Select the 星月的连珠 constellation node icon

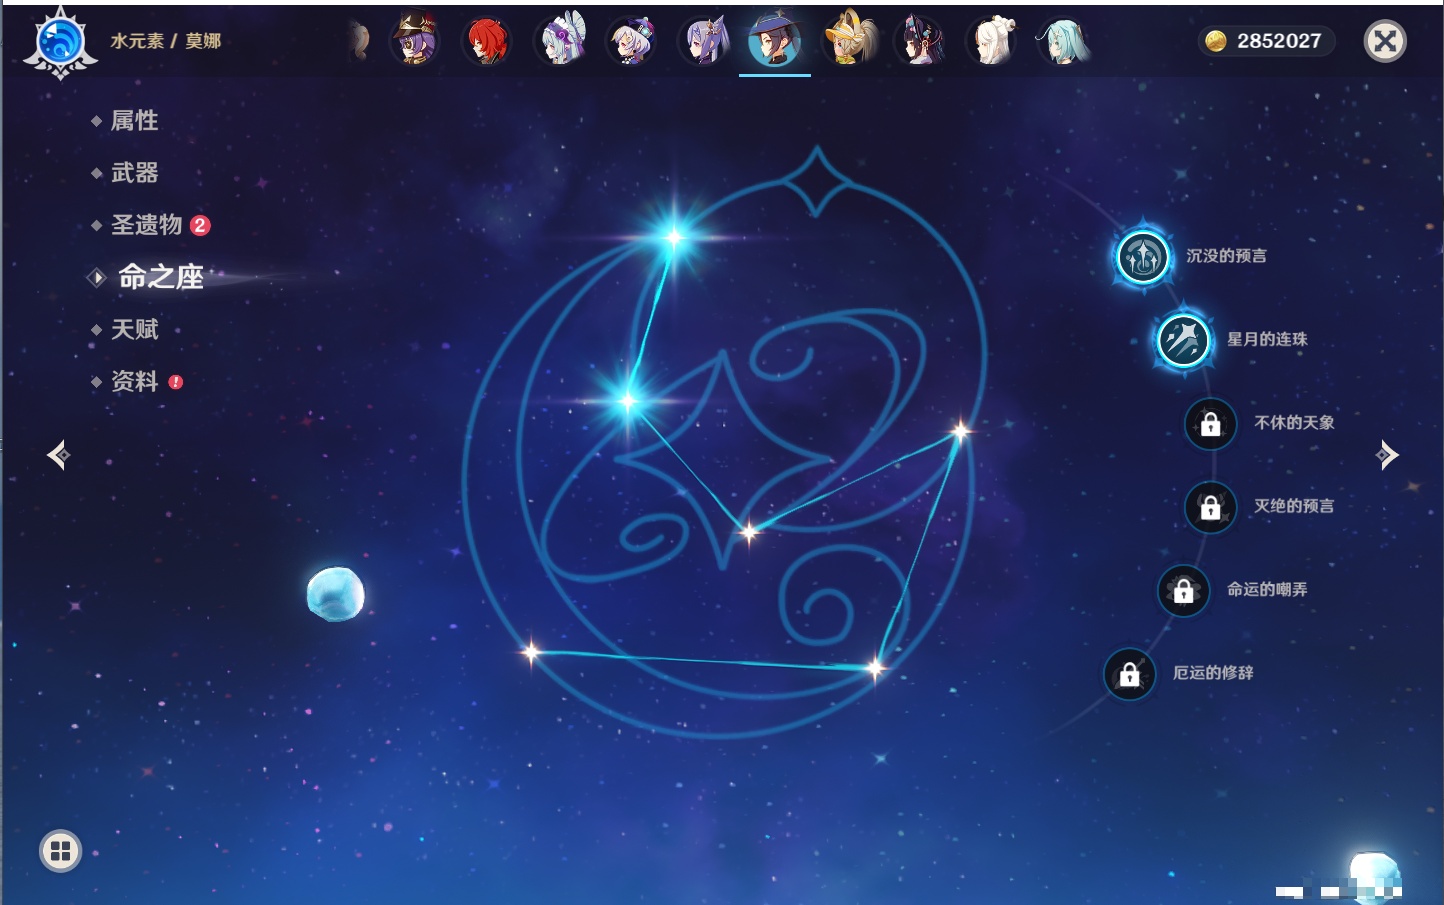(1183, 340)
